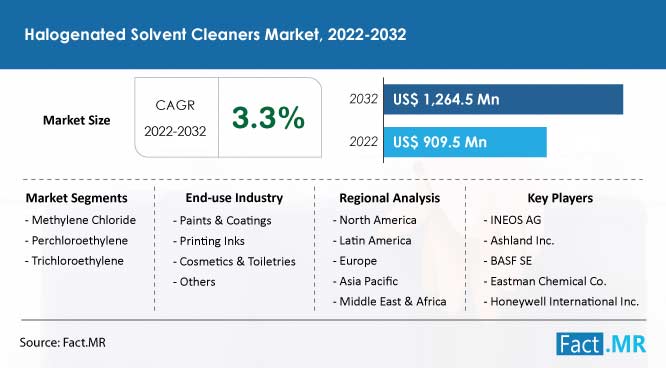The width and height of the screenshot is (666, 368).
Task: Click the 'CAGR' label
Action: tap(175, 105)
